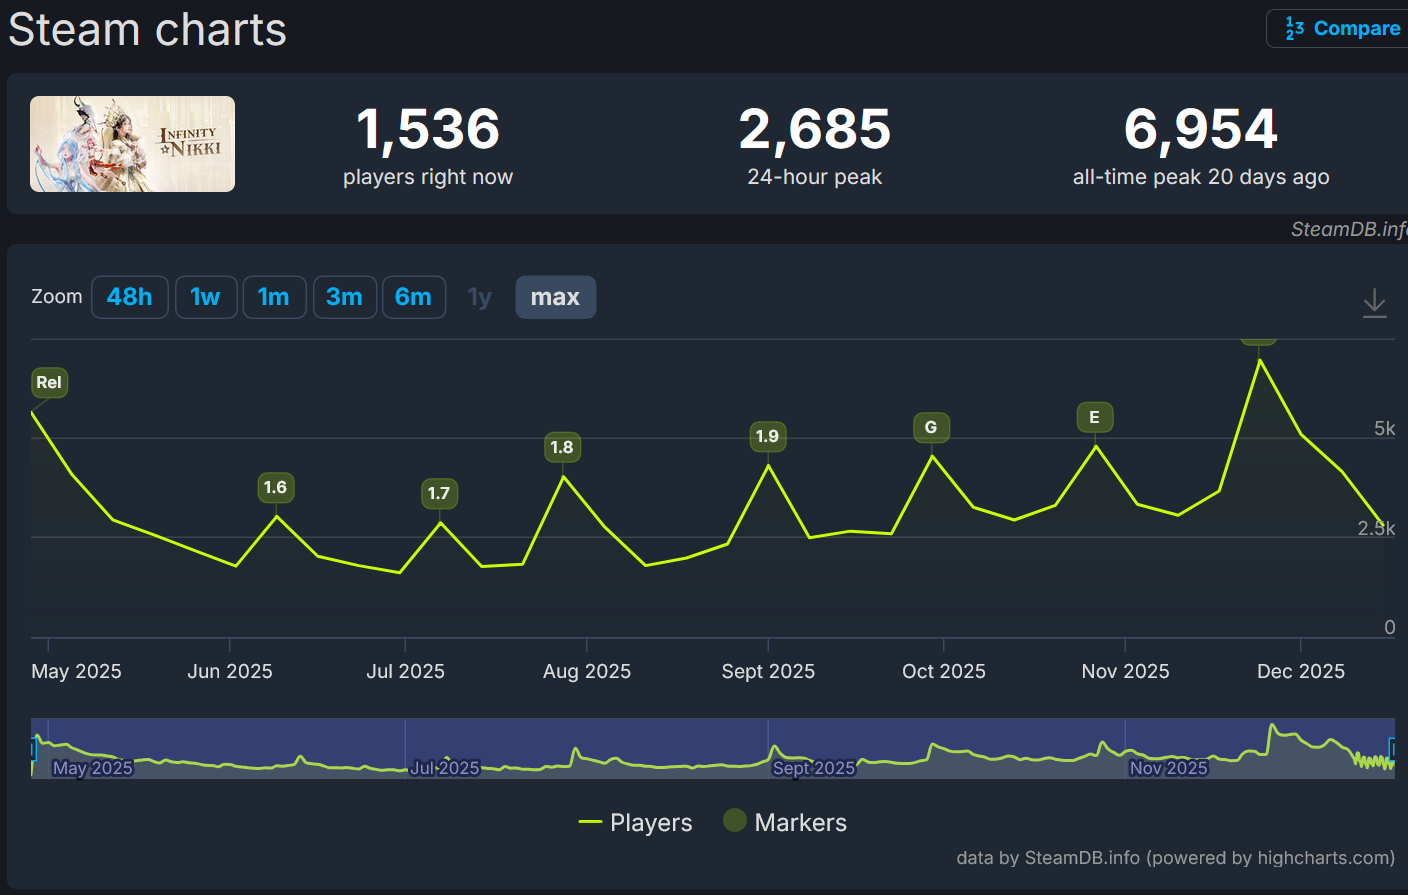
Task: Click the Oct 2025 axis label
Action: (x=944, y=671)
